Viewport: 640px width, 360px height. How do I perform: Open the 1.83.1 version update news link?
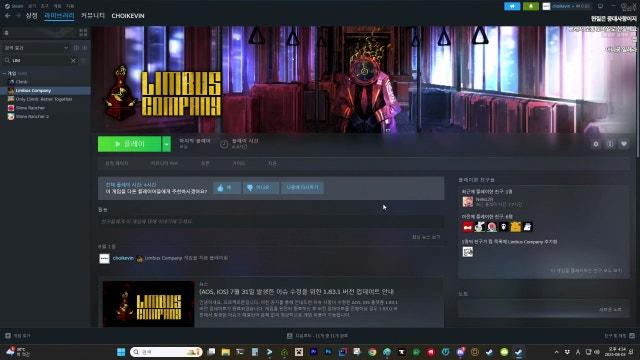[296, 292]
